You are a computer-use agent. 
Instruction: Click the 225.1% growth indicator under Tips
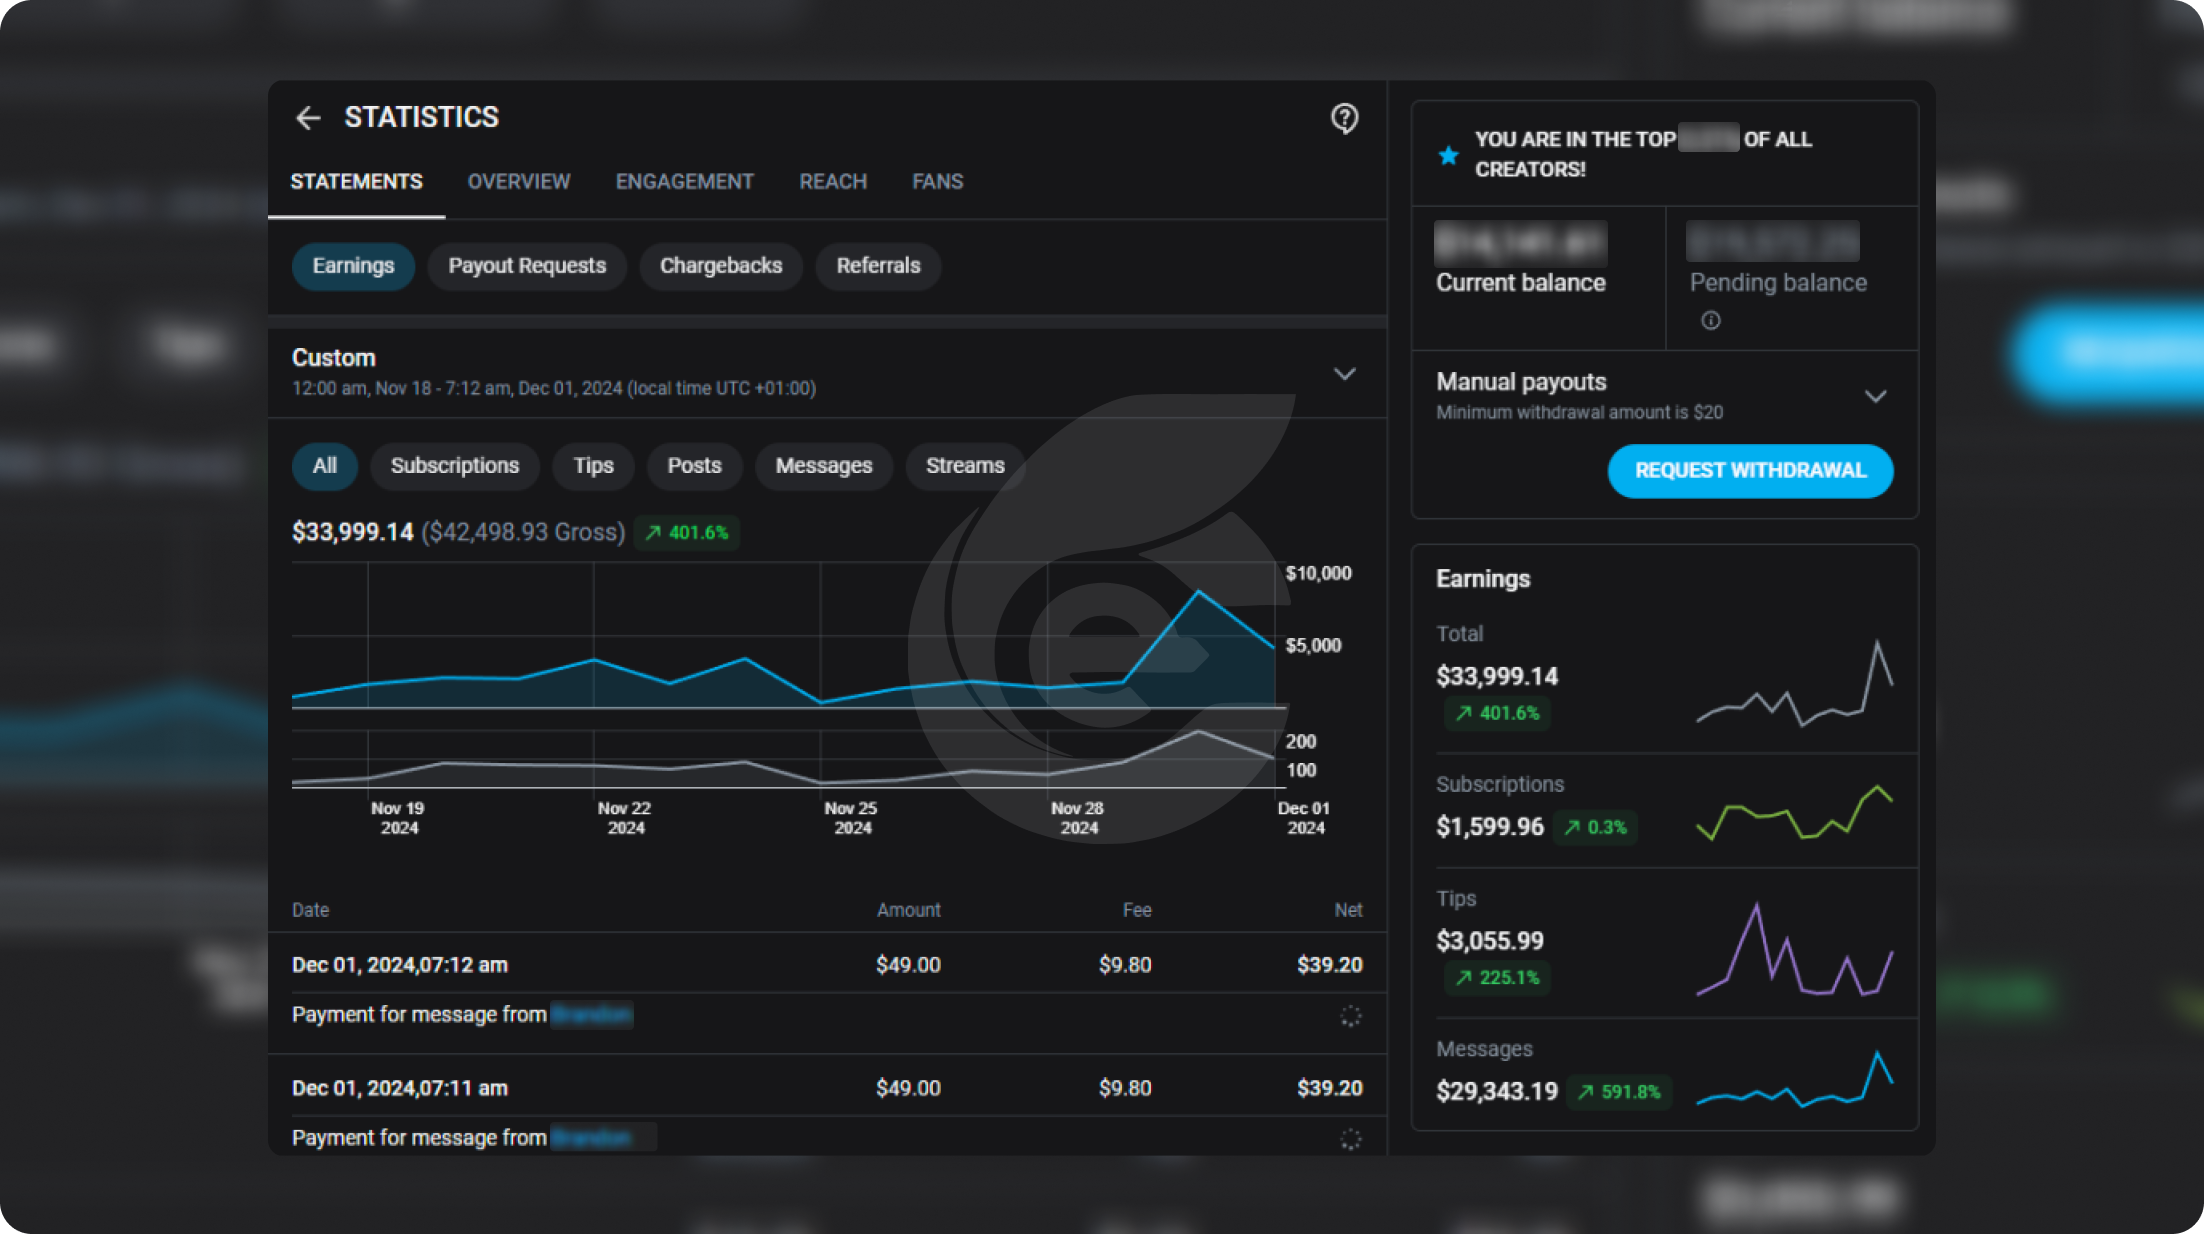click(x=1496, y=978)
